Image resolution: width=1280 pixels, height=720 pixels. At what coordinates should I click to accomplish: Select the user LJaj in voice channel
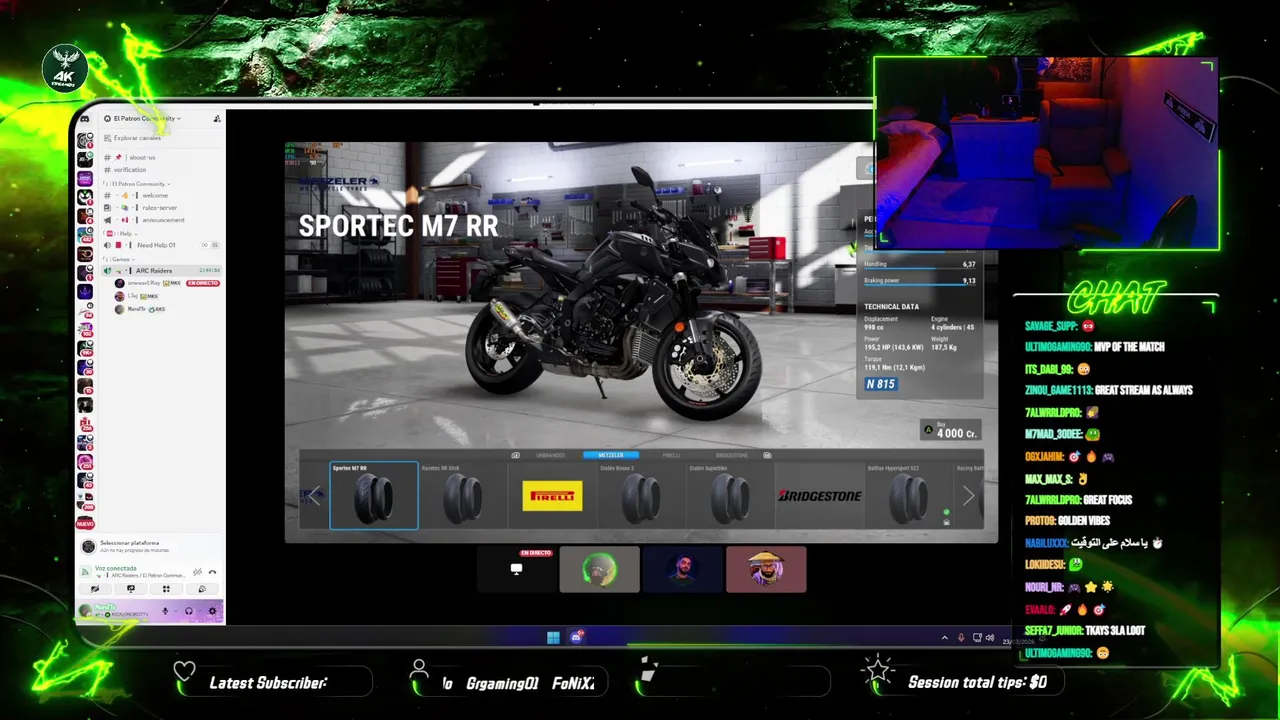138,296
